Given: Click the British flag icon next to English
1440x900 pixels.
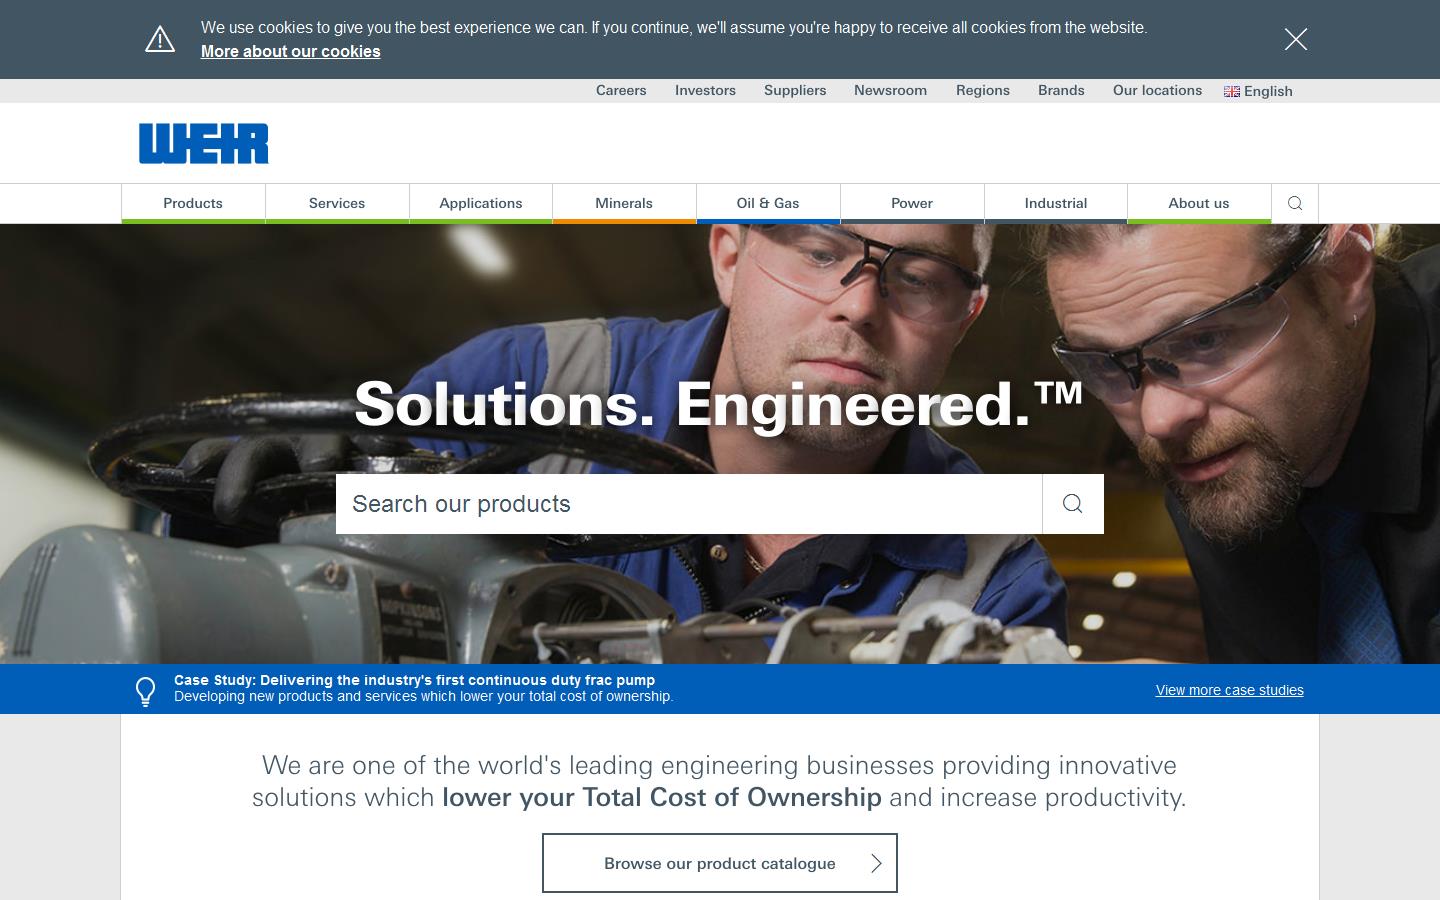Looking at the screenshot, I should click(1231, 91).
